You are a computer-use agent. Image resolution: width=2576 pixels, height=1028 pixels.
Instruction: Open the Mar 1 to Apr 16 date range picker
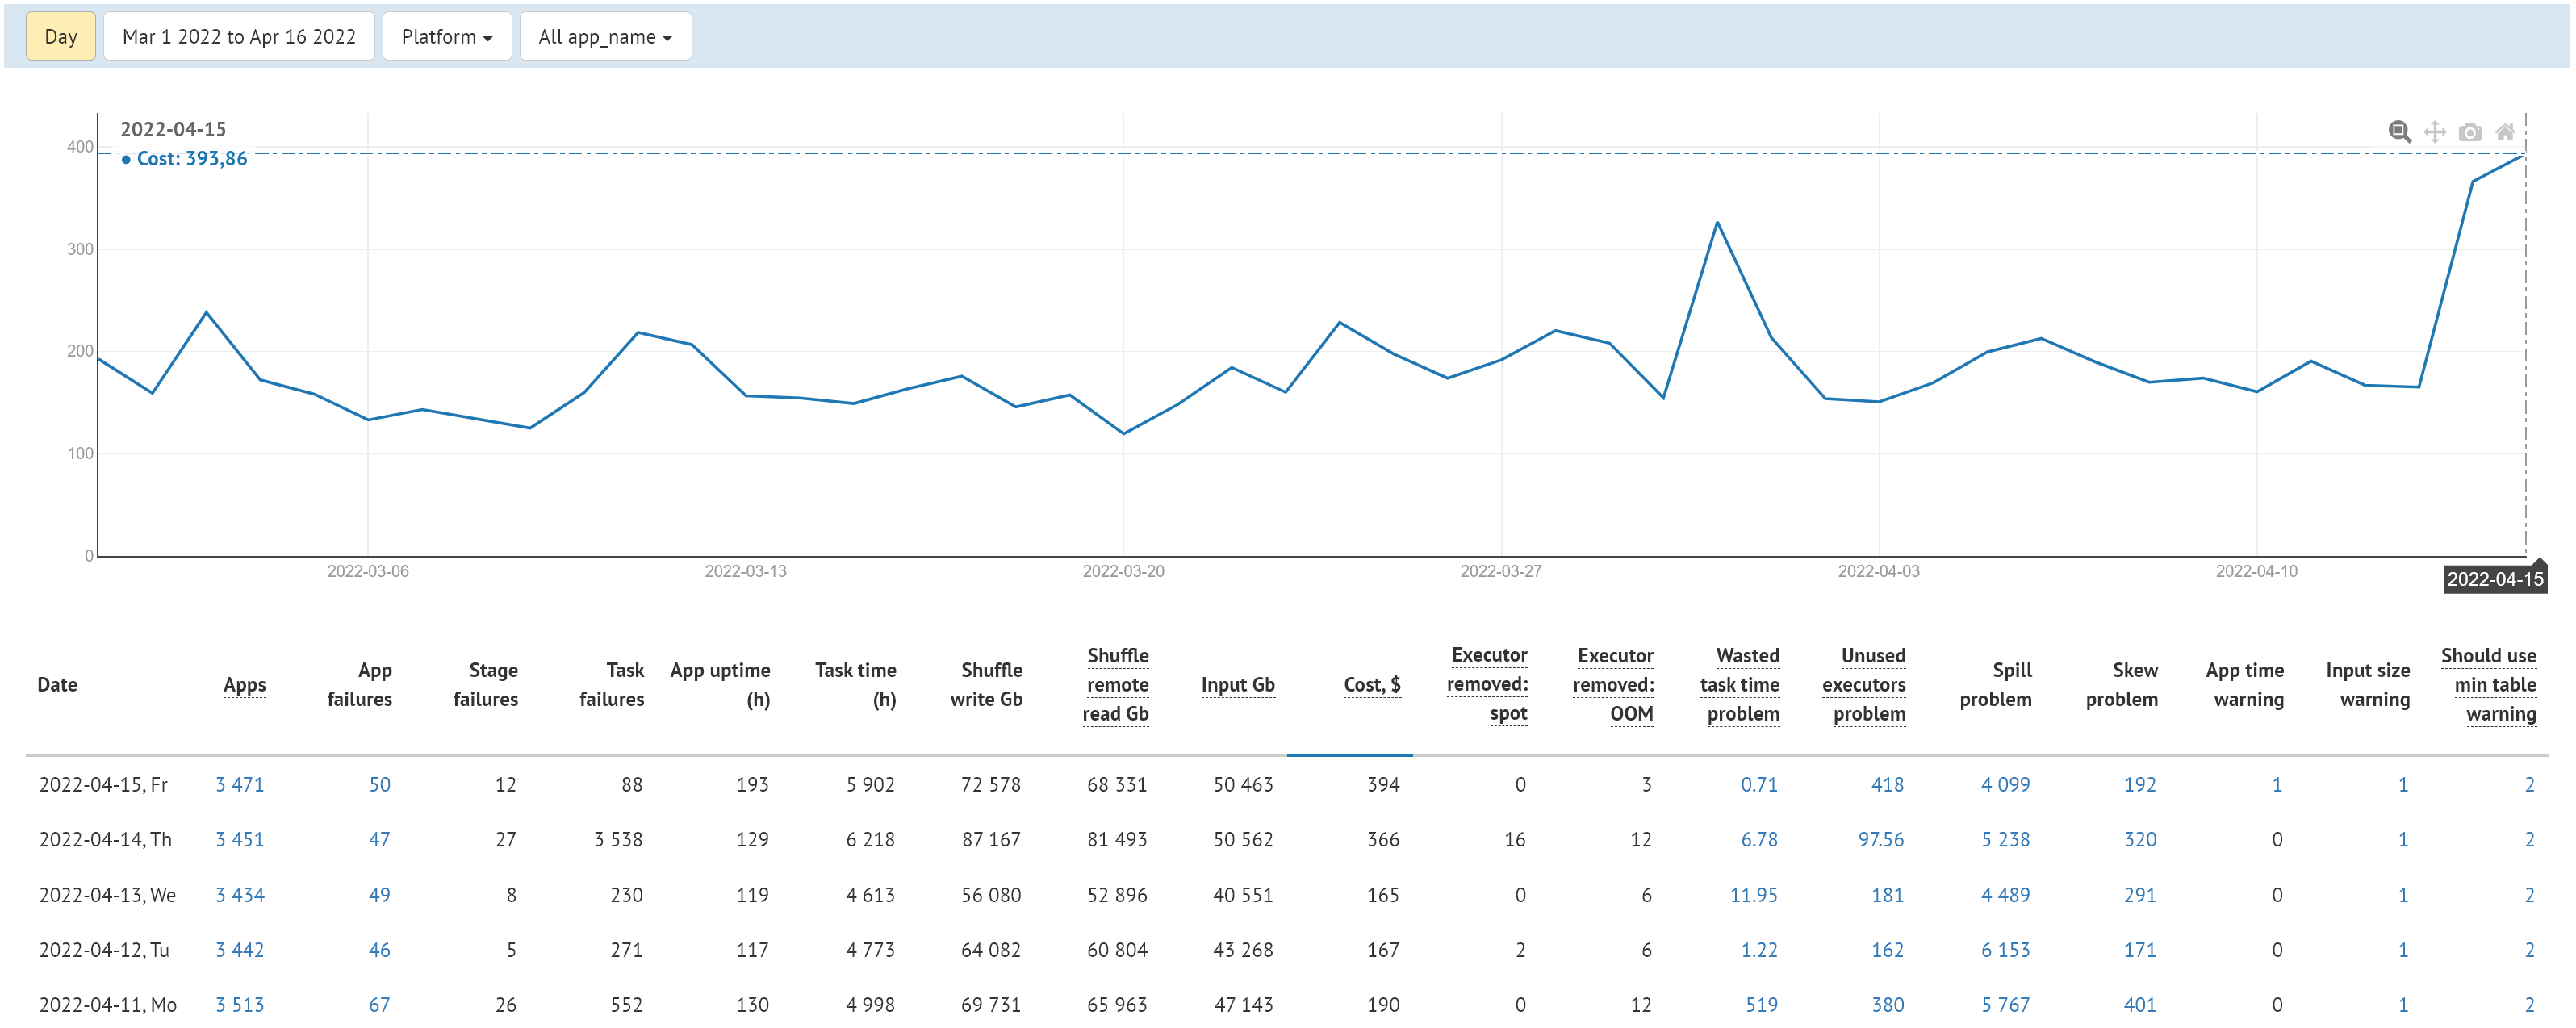point(239,37)
